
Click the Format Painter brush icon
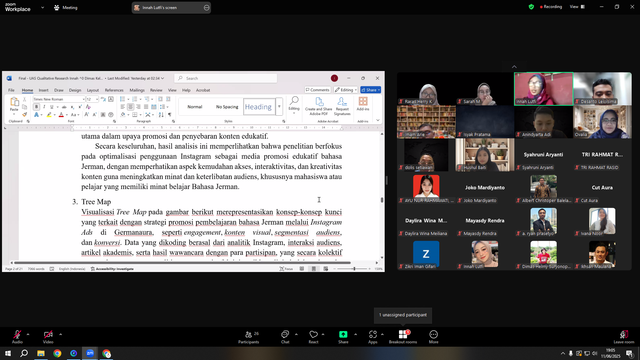tap(24, 115)
